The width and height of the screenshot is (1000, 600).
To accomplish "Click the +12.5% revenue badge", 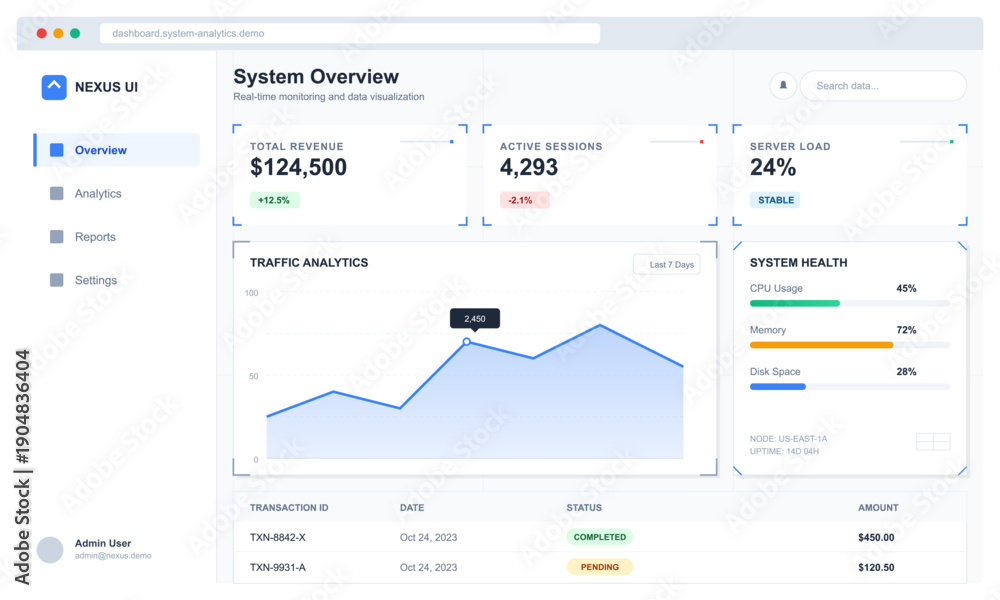I will (274, 200).
